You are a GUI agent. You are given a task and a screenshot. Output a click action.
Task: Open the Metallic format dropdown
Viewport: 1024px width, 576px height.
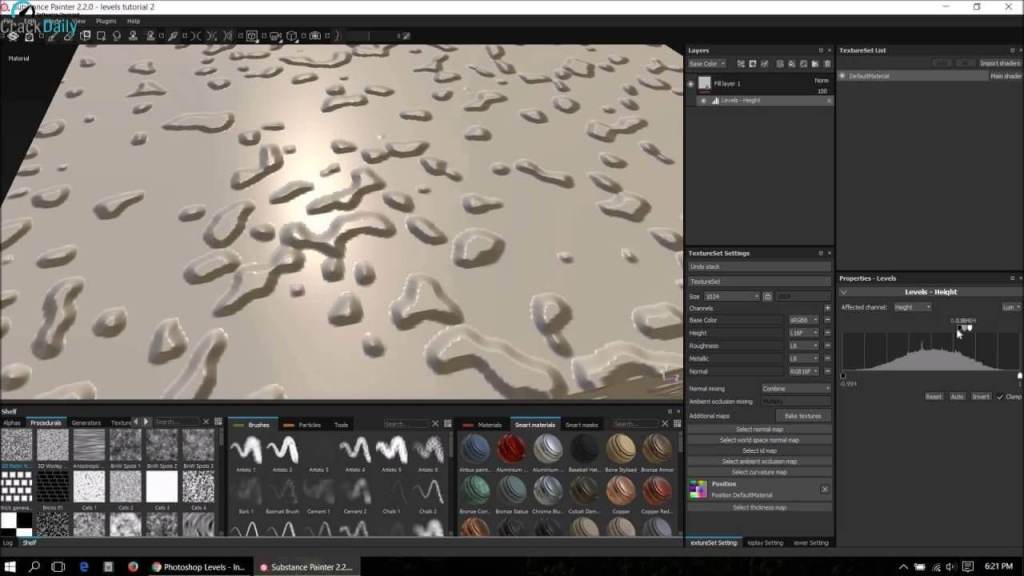coord(804,358)
